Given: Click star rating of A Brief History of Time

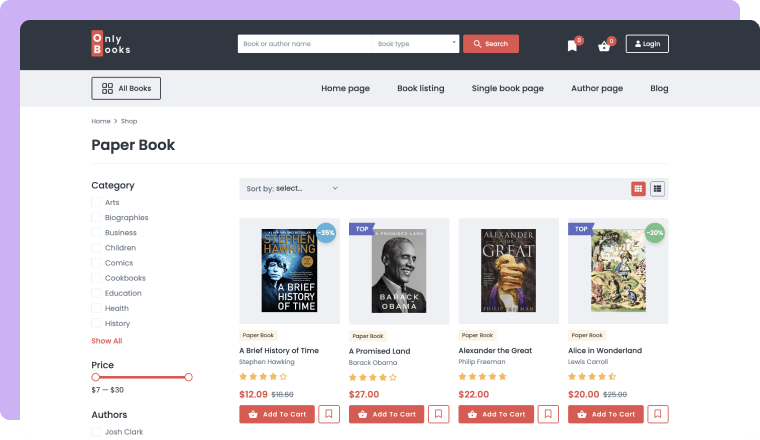Looking at the screenshot, I should pyautogui.click(x=263, y=377).
